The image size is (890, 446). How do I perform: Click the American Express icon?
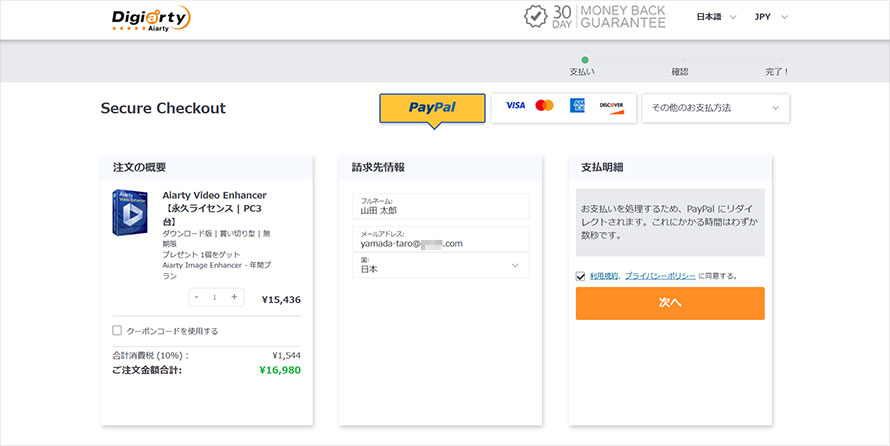[x=577, y=106]
